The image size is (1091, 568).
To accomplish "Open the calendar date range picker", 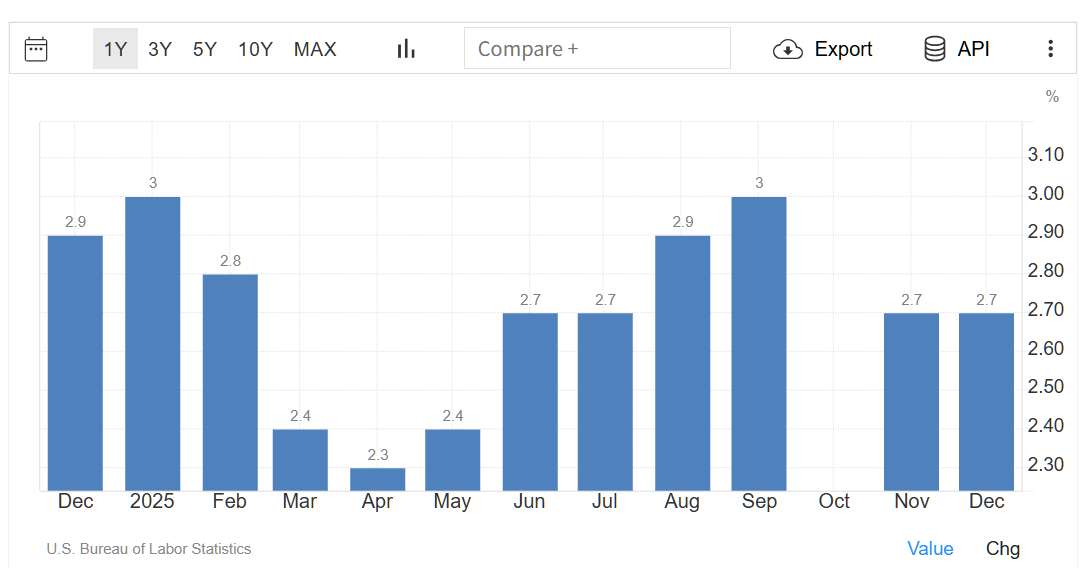I will coord(36,49).
